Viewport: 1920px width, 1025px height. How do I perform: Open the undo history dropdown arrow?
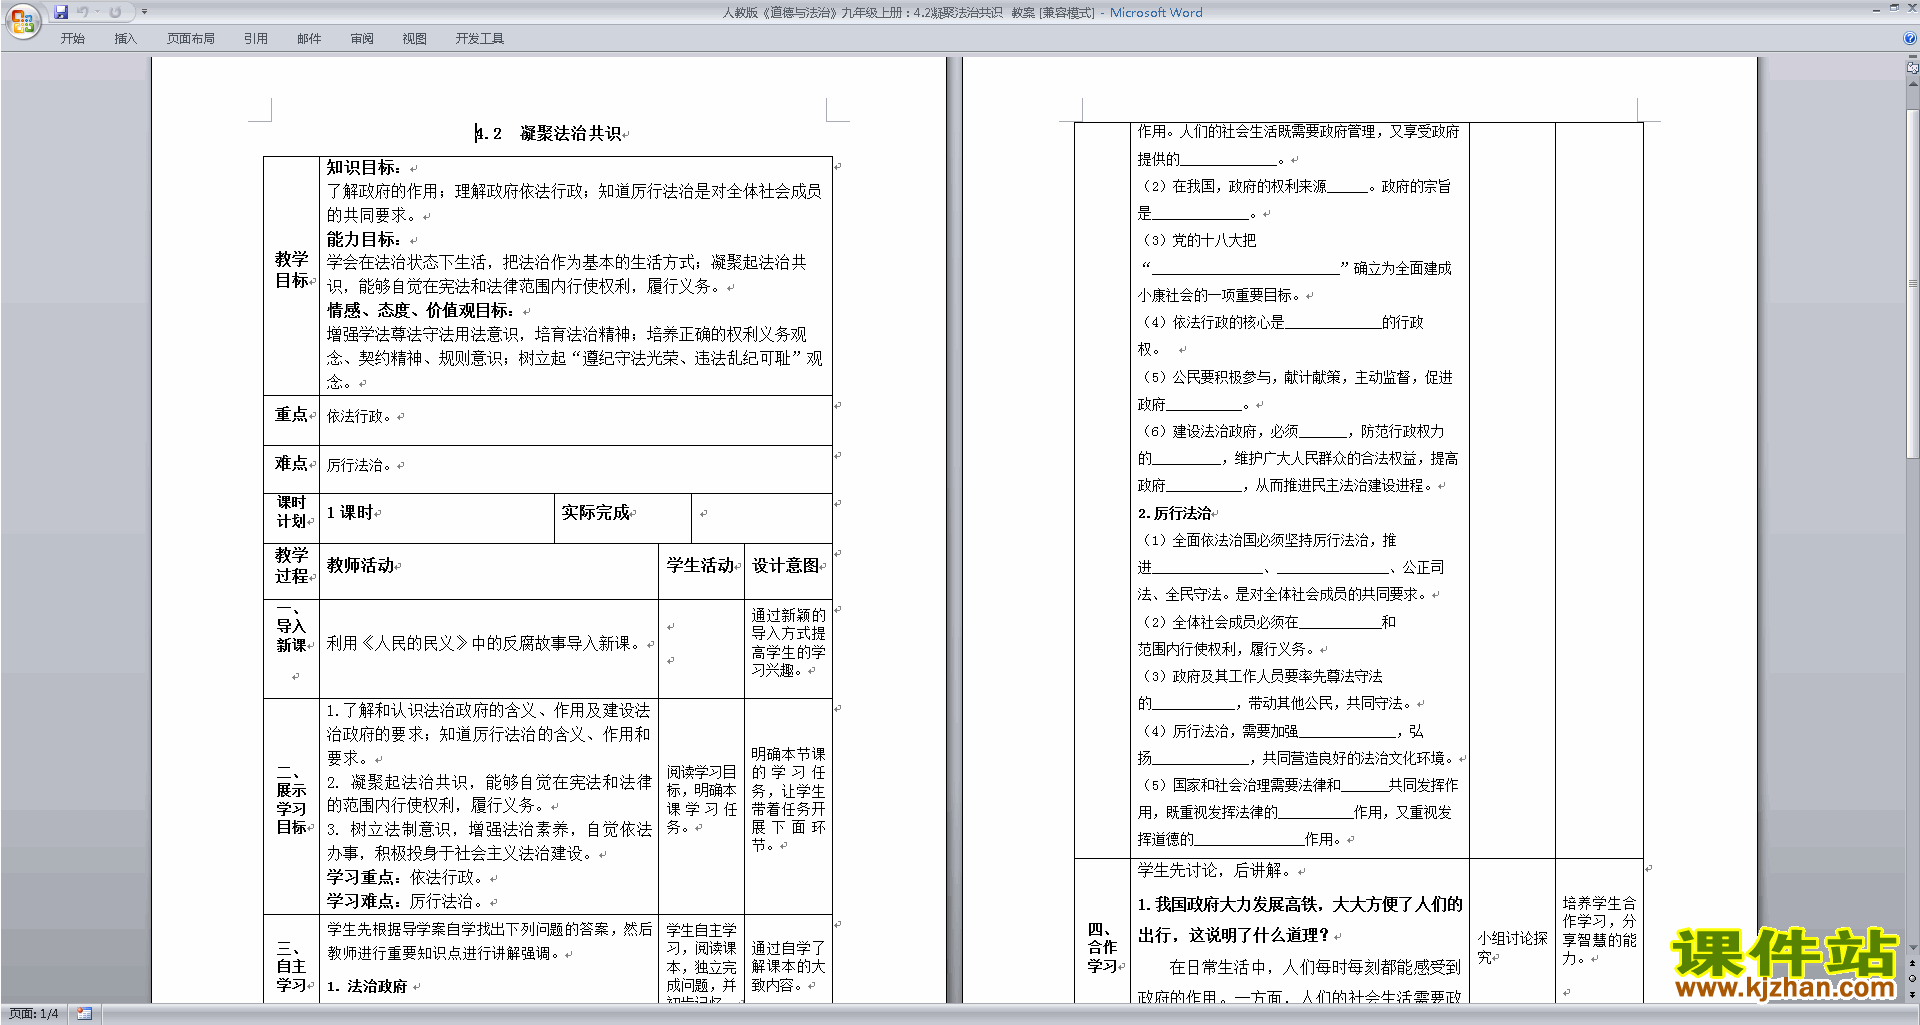click(97, 12)
